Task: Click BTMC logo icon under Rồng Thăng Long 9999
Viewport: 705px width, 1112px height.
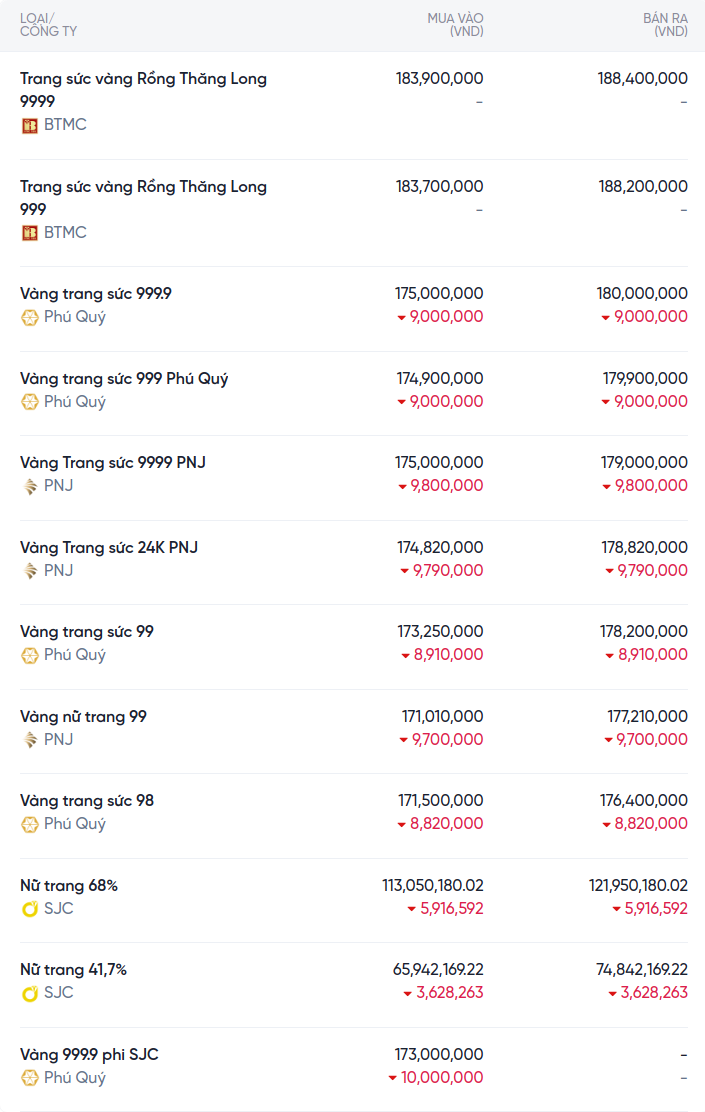Action: 30,125
